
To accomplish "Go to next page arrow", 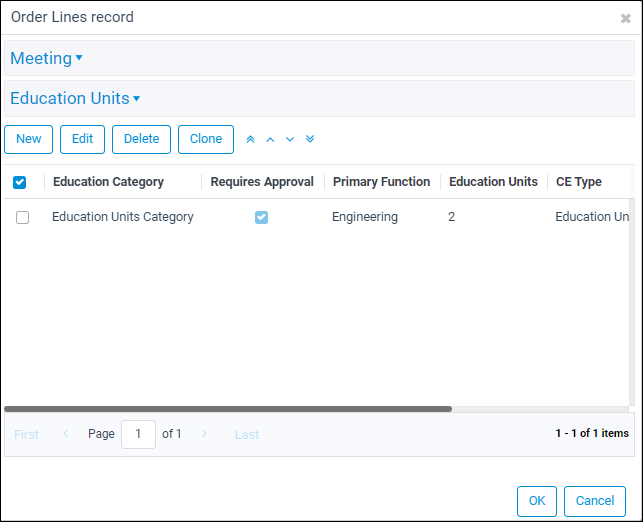I will coord(204,433).
